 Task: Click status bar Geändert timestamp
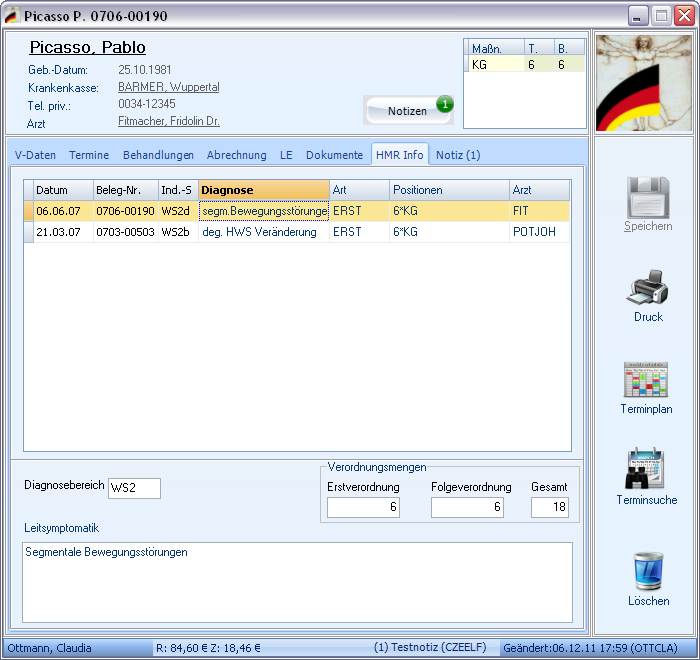point(590,648)
